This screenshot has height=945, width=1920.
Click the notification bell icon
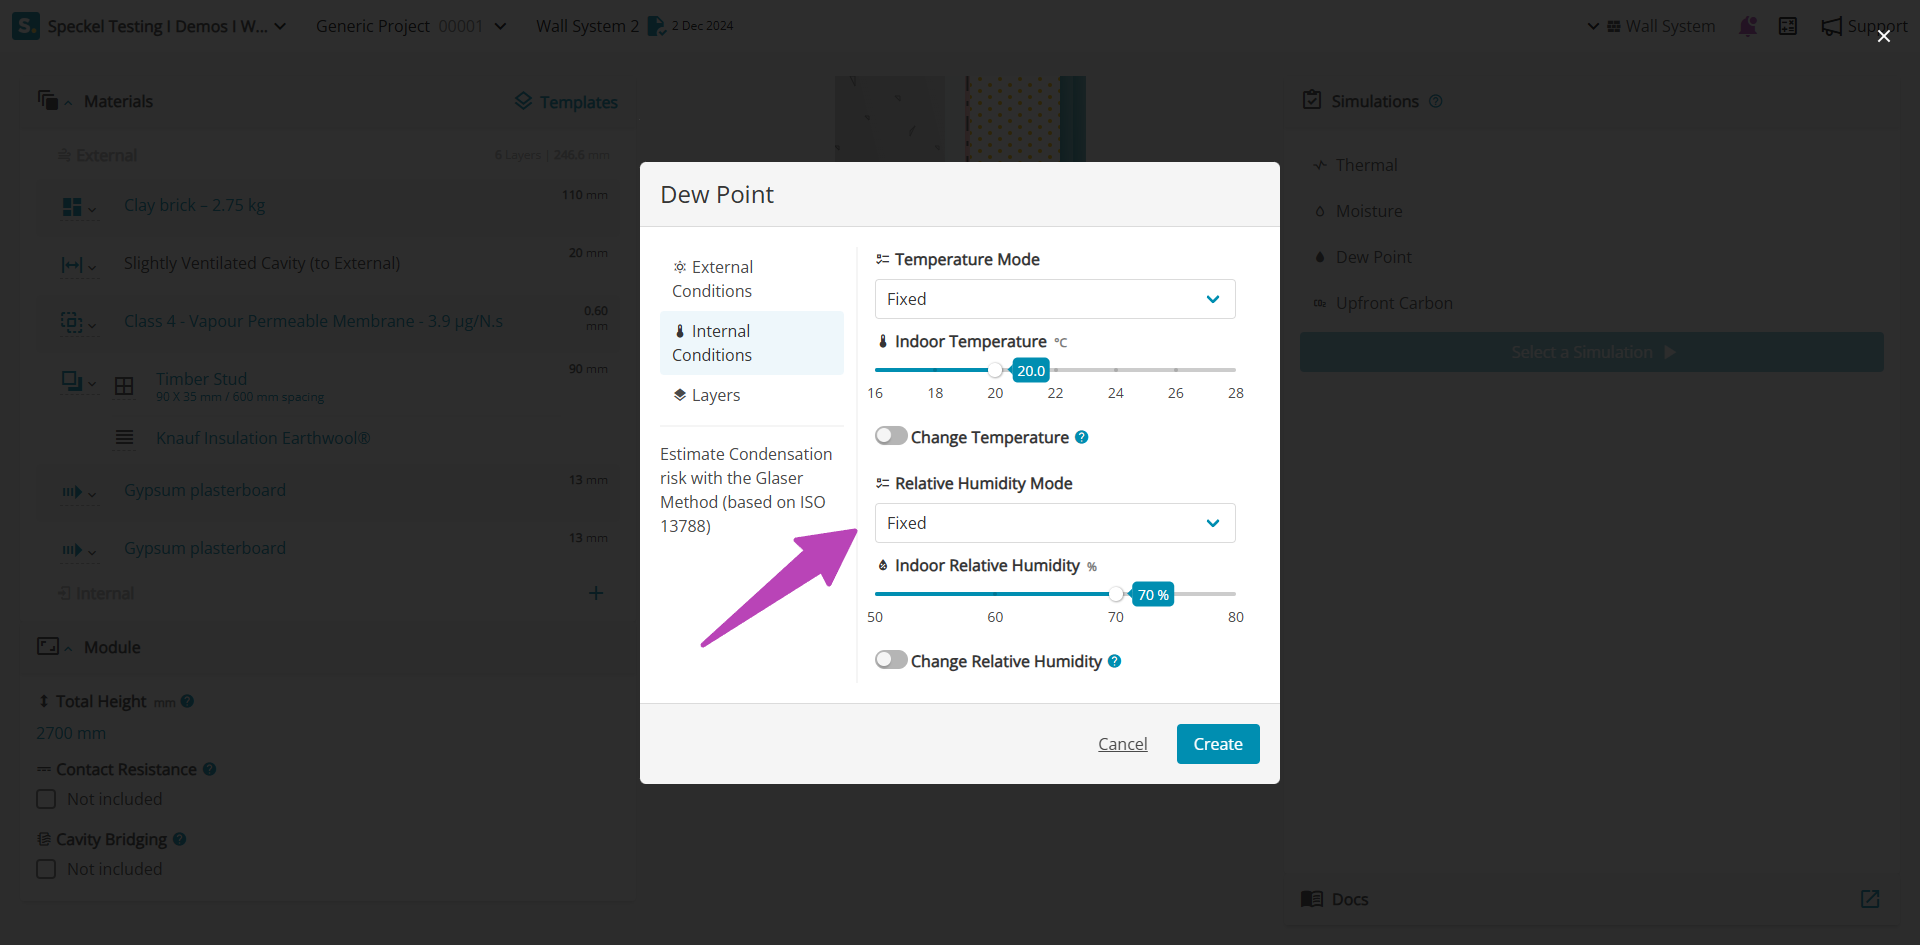pos(1748,26)
